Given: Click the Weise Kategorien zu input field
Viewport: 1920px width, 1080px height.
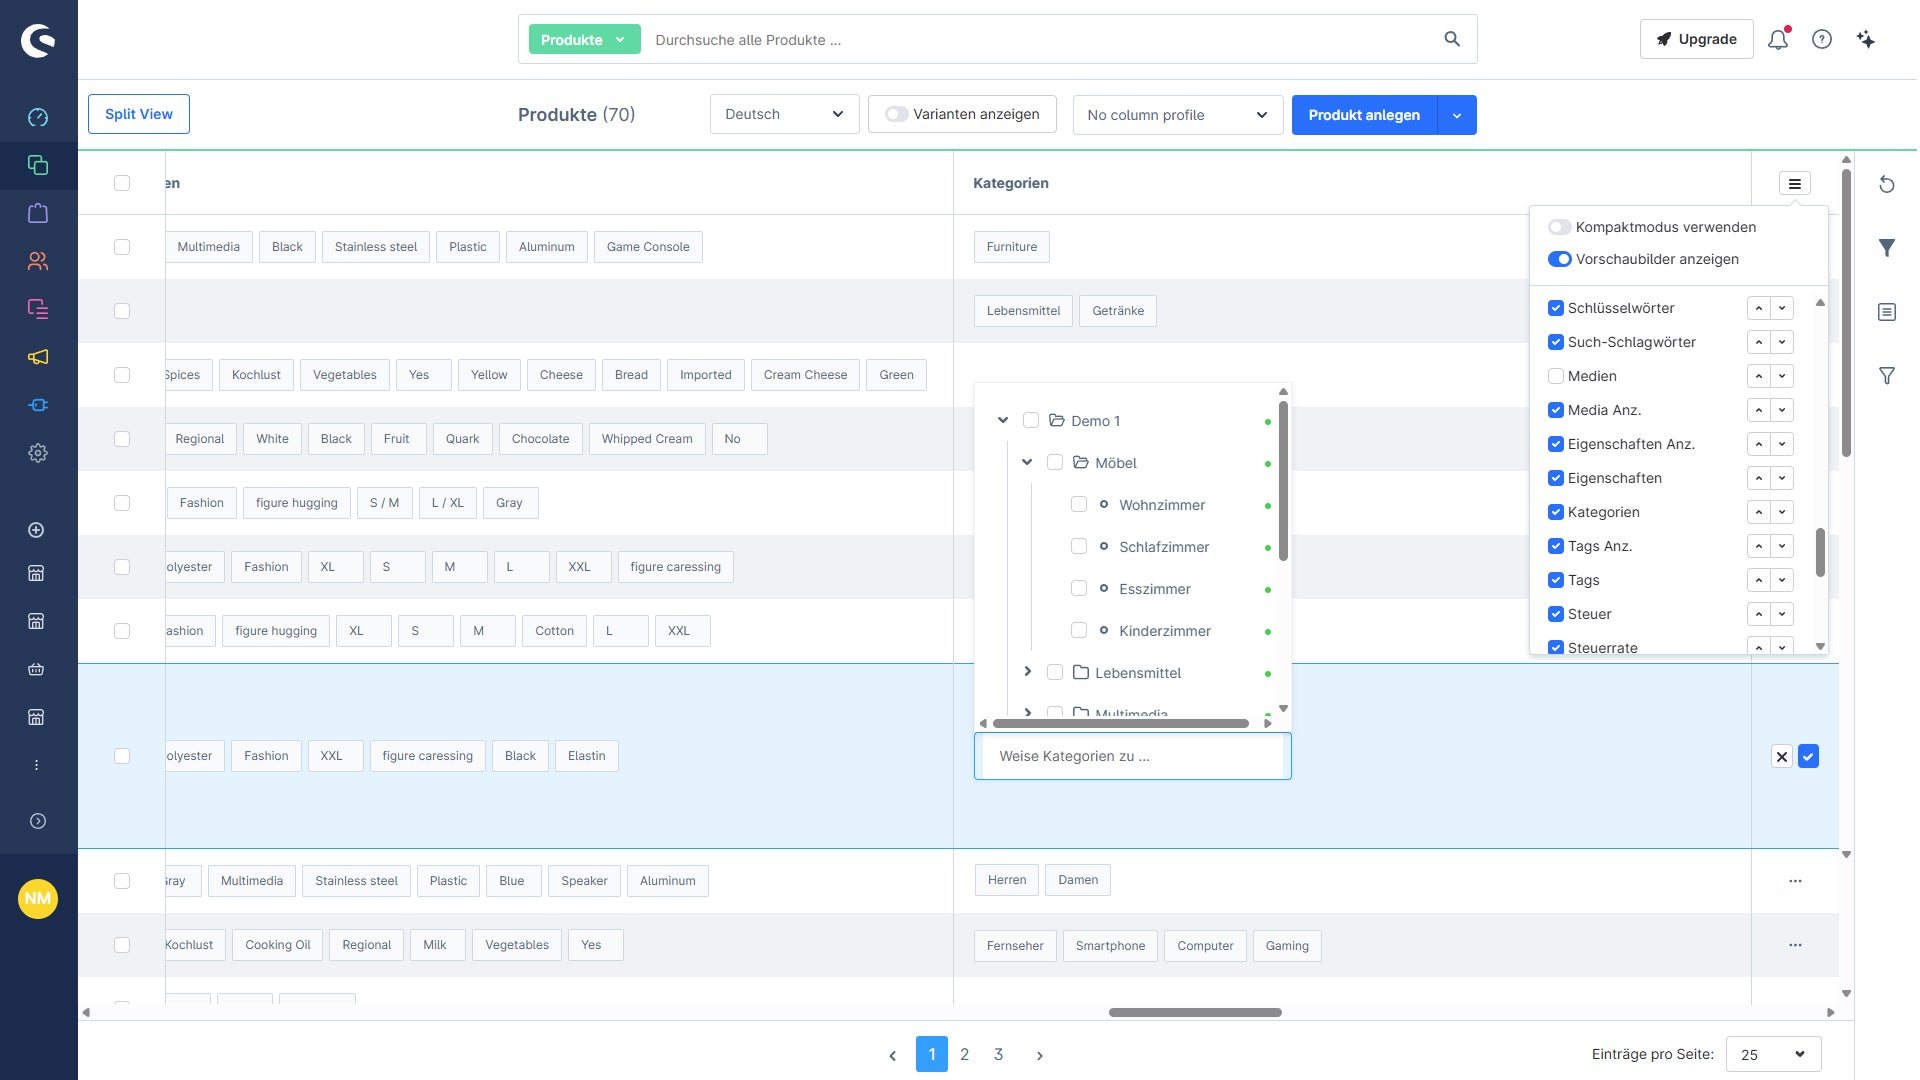Looking at the screenshot, I should pyautogui.click(x=1133, y=756).
